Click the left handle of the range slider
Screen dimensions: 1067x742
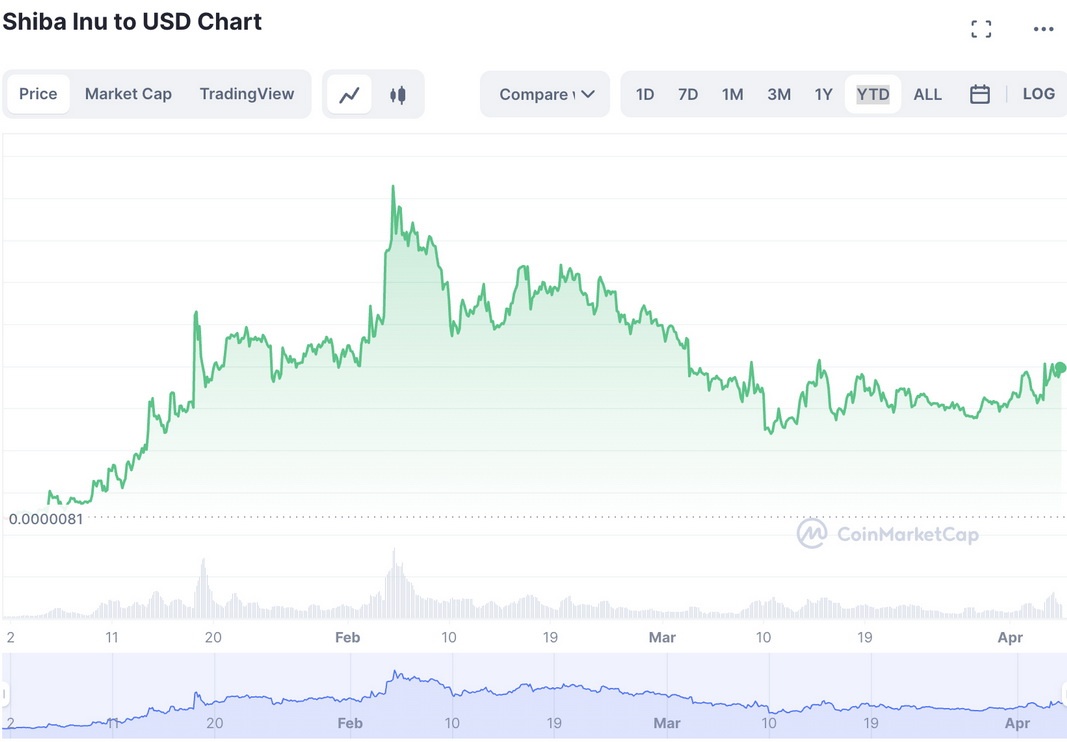[x=5, y=694]
